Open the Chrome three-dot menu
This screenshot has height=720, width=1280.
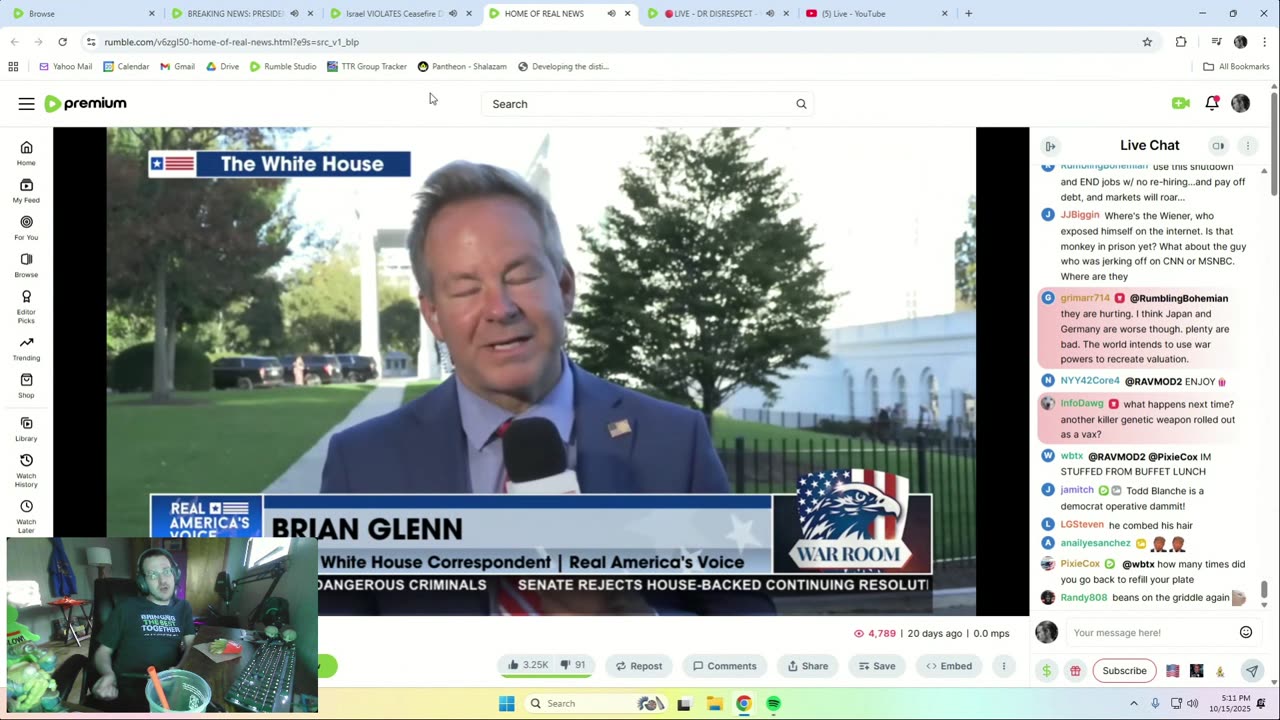tap(1265, 42)
